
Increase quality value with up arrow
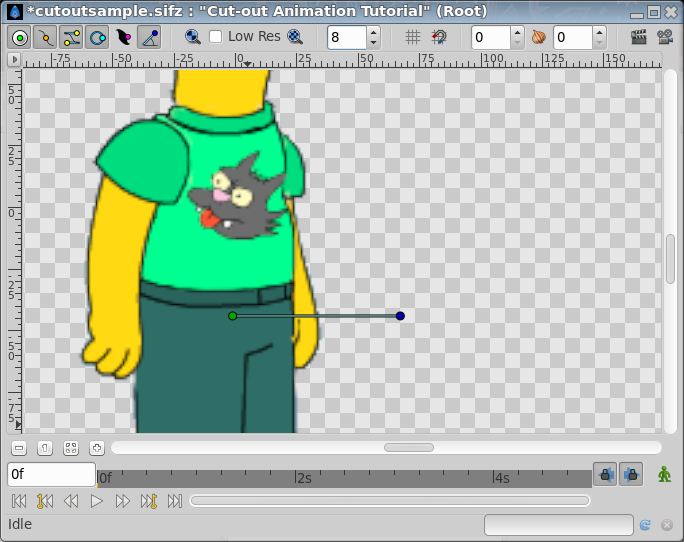pyautogui.click(x=373, y=32)
